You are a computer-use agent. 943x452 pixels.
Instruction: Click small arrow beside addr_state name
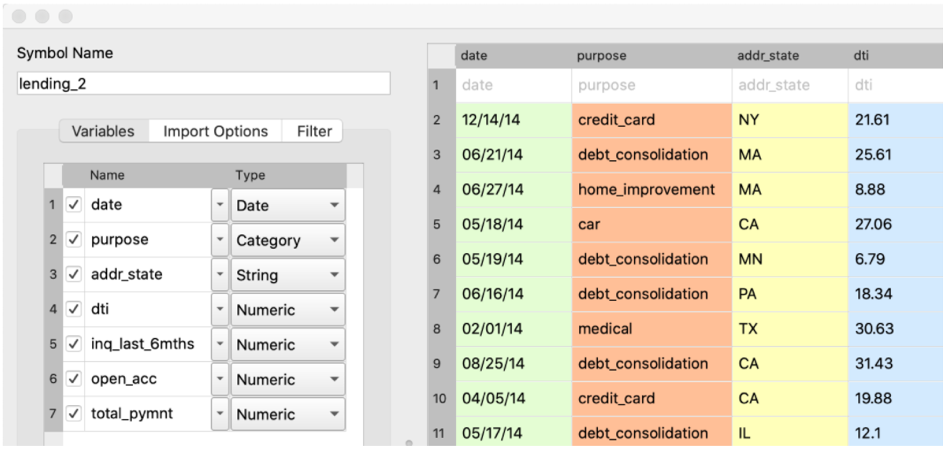(x=219, y=276)
